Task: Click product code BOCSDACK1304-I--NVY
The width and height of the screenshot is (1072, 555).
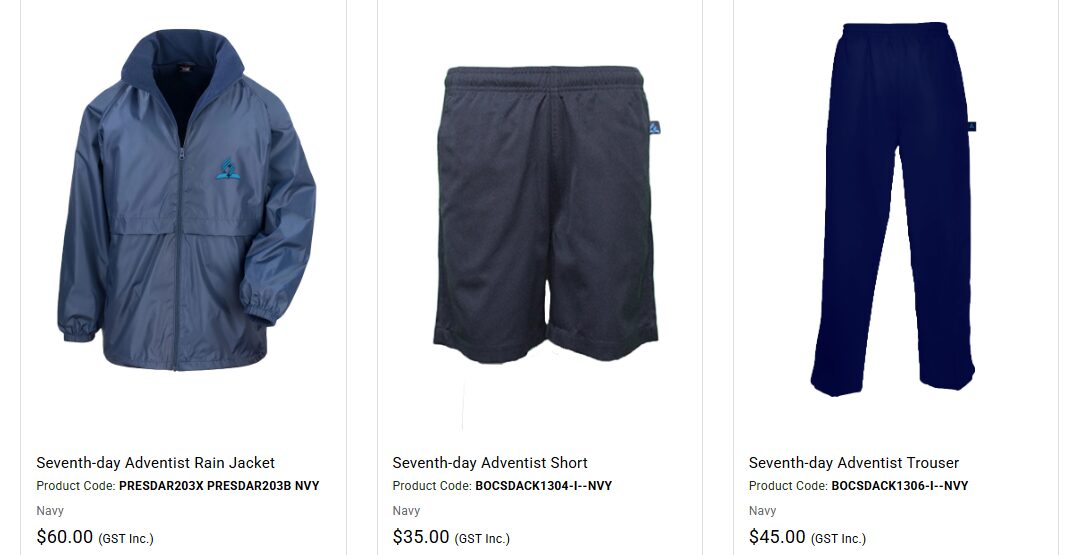Action: [x=544, y=486]
